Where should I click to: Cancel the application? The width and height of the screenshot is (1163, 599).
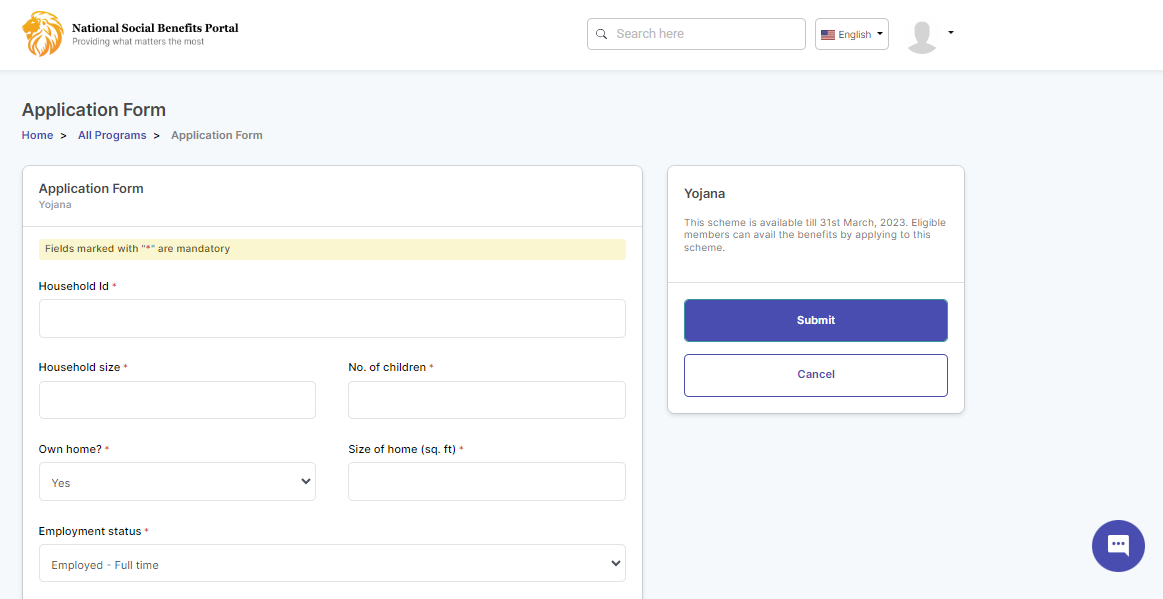point(815,375)
